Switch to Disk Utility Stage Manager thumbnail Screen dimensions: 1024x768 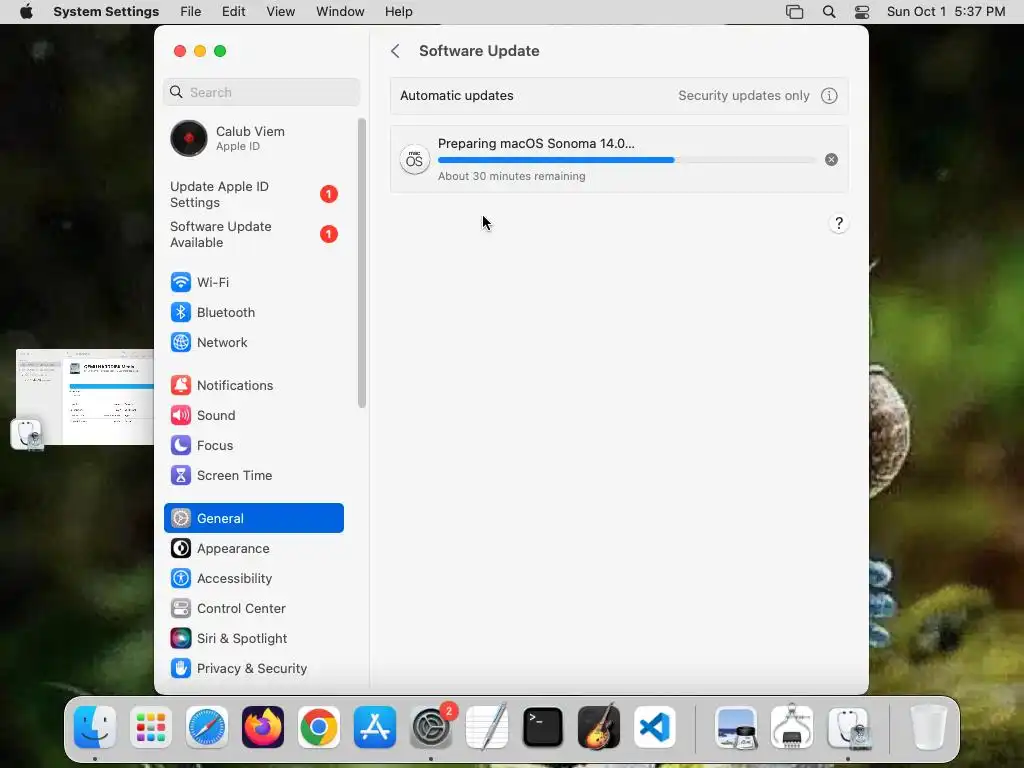[85, 397]
